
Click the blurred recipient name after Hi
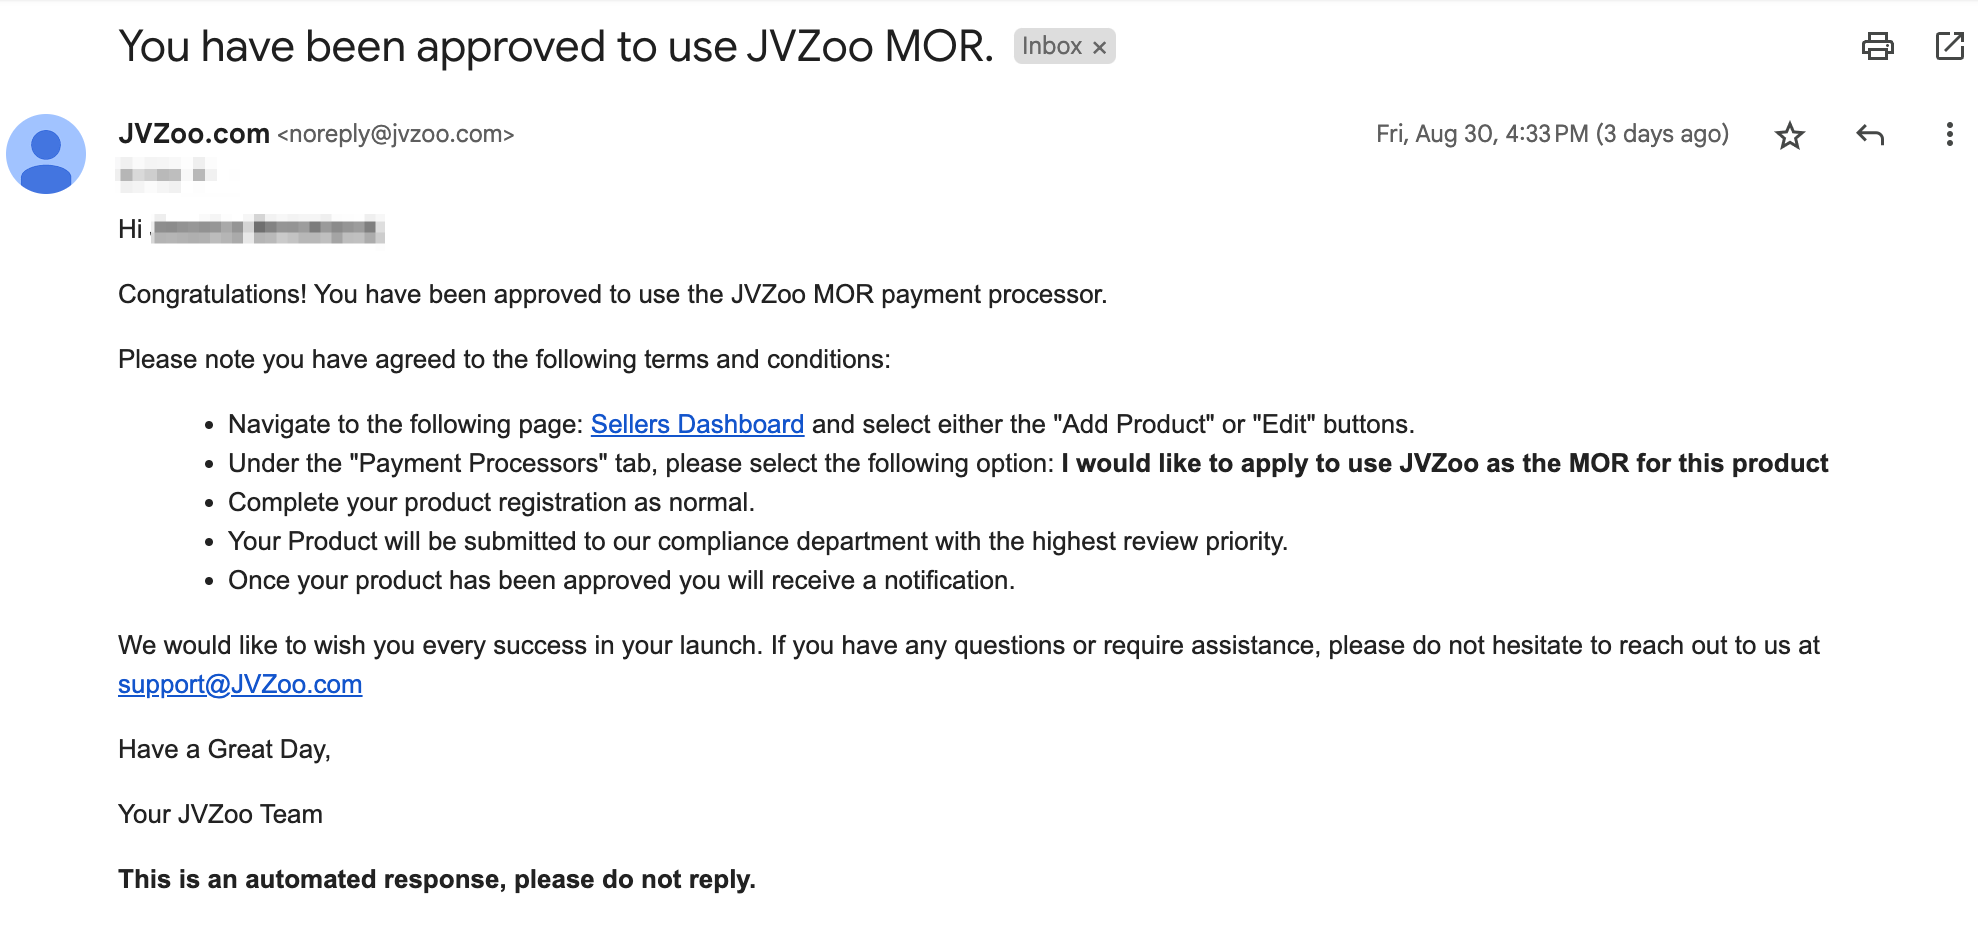(x=268, y=229)
